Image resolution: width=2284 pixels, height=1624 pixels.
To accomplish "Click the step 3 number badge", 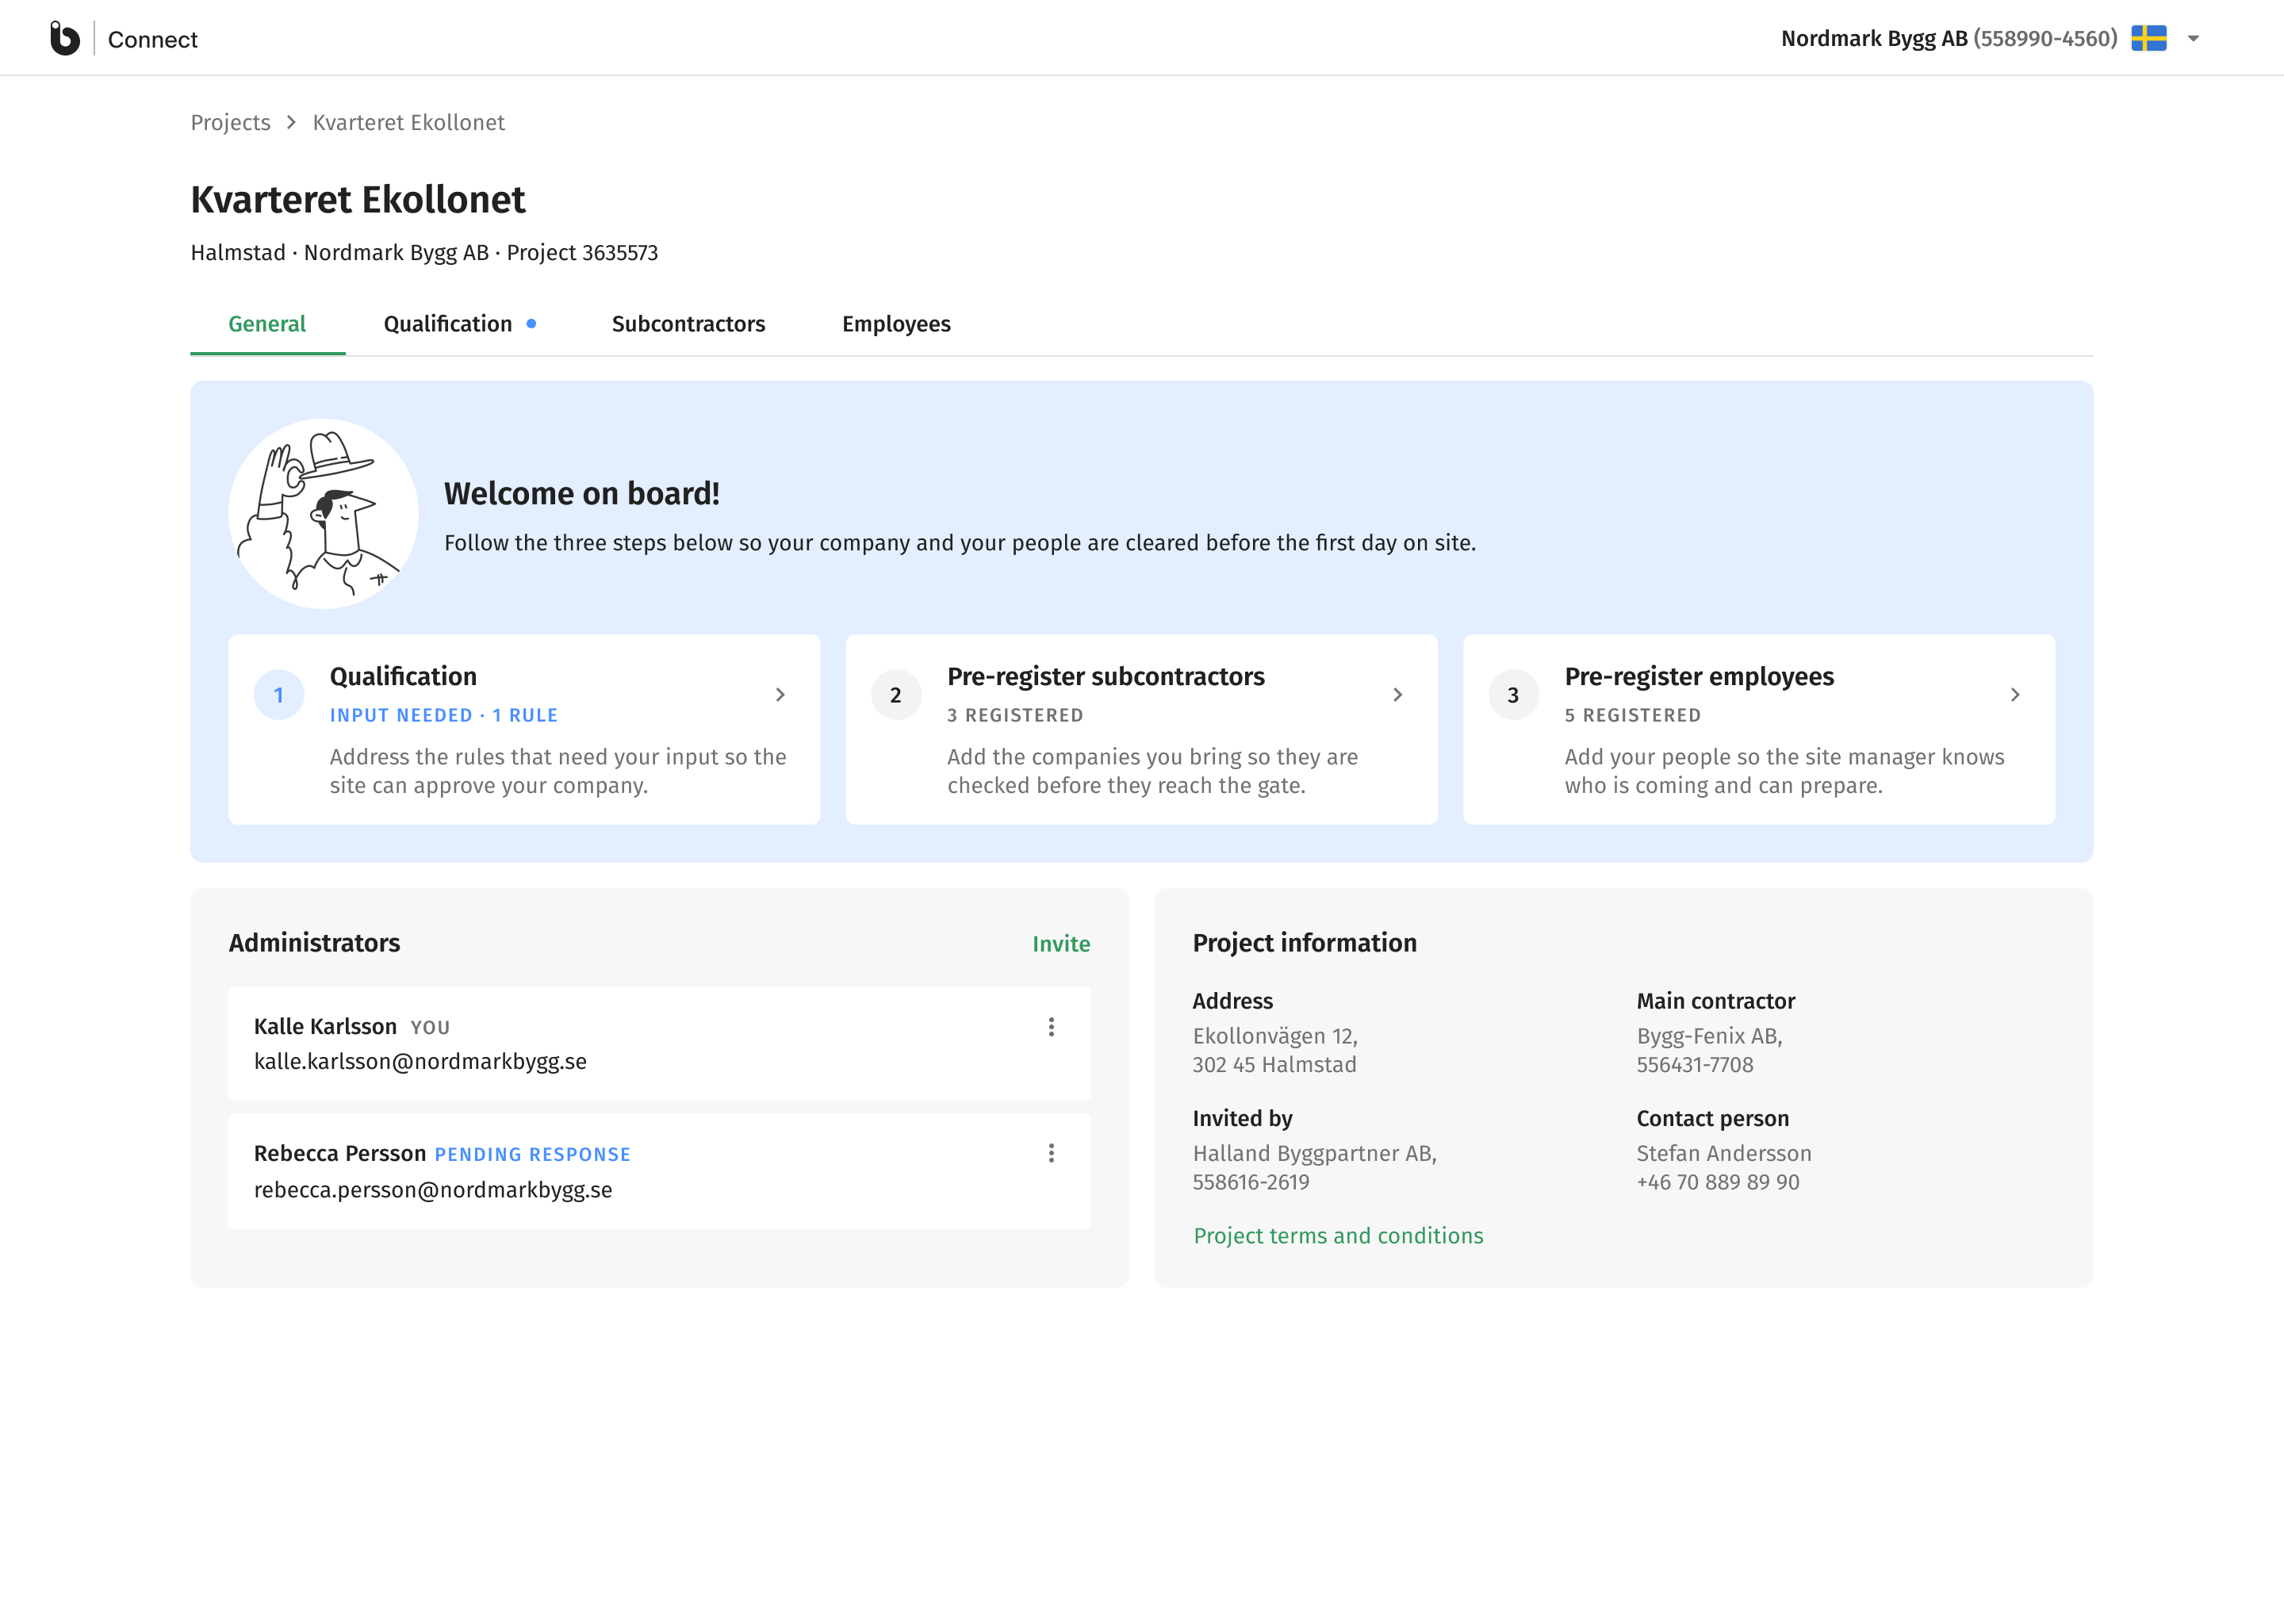I will coord(1513,695).
